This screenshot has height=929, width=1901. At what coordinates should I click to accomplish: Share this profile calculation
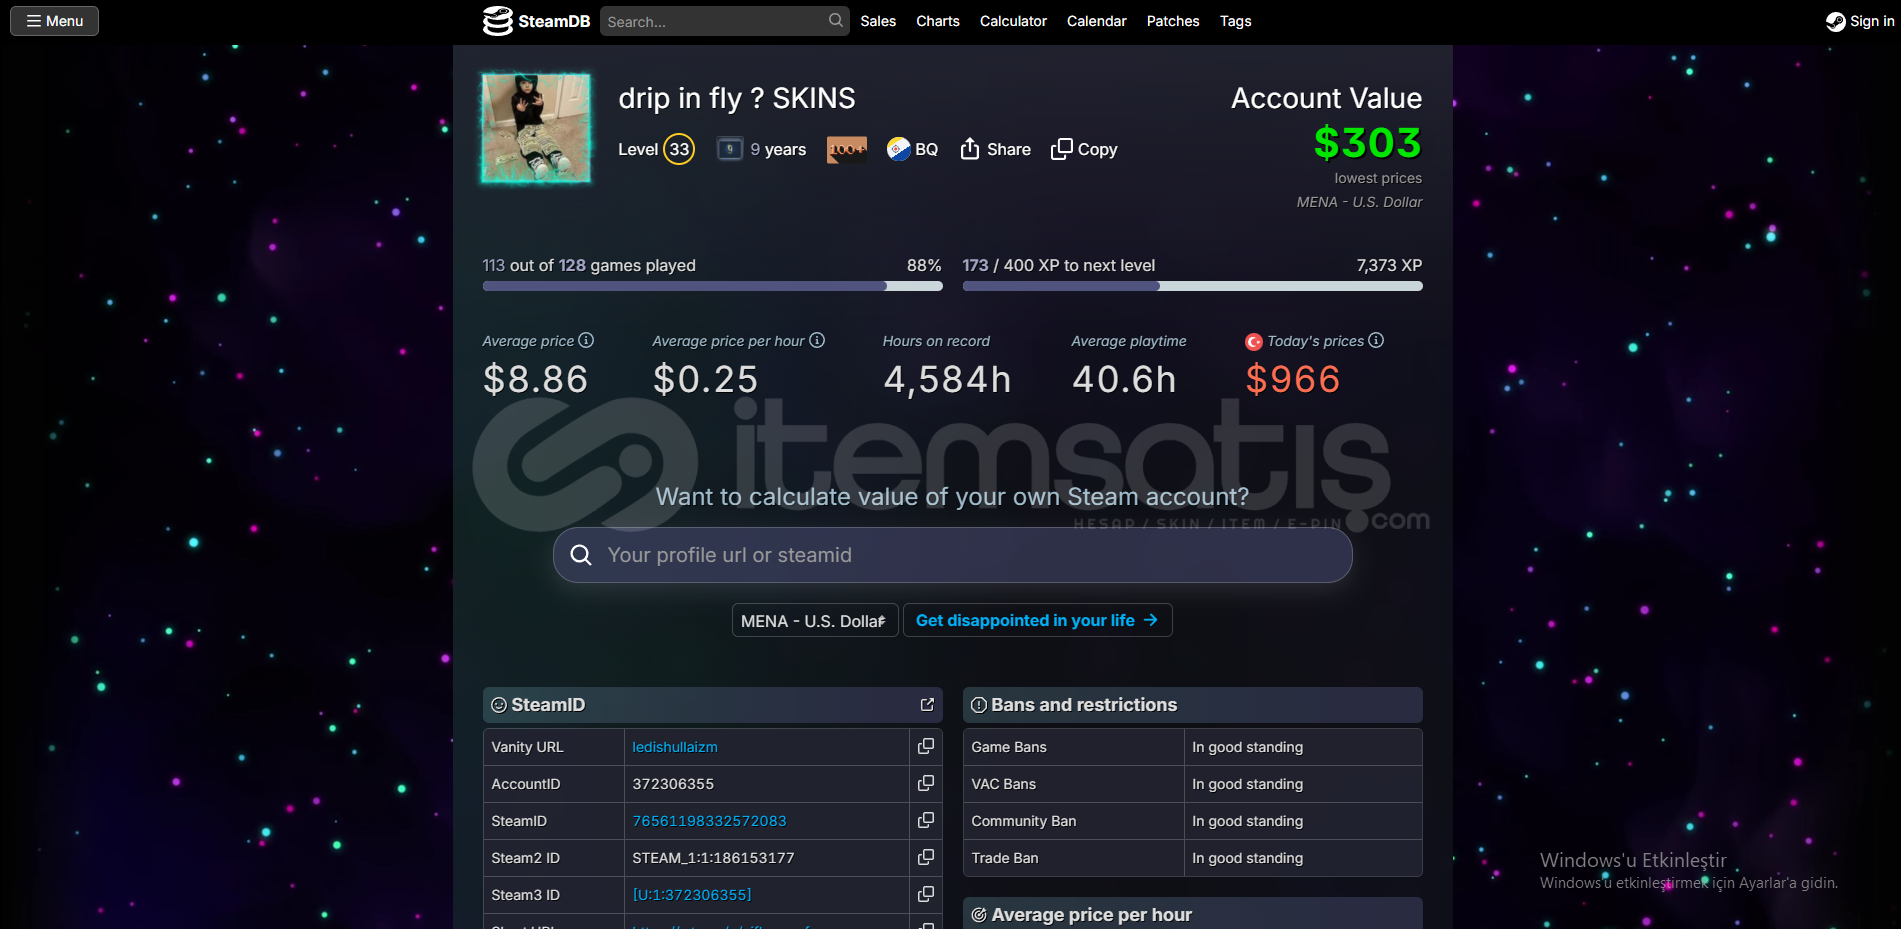click(995, 149)
